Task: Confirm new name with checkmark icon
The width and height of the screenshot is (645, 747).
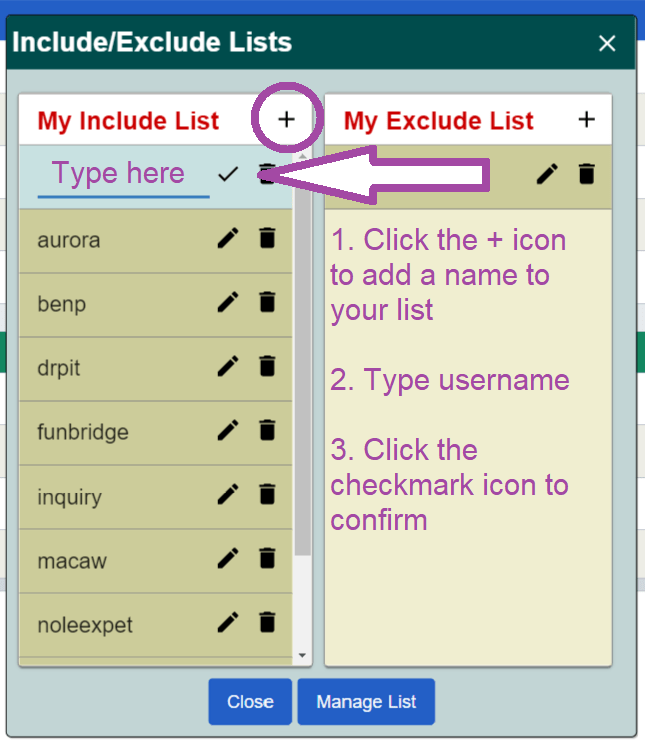Action: (x=228, y=174)
